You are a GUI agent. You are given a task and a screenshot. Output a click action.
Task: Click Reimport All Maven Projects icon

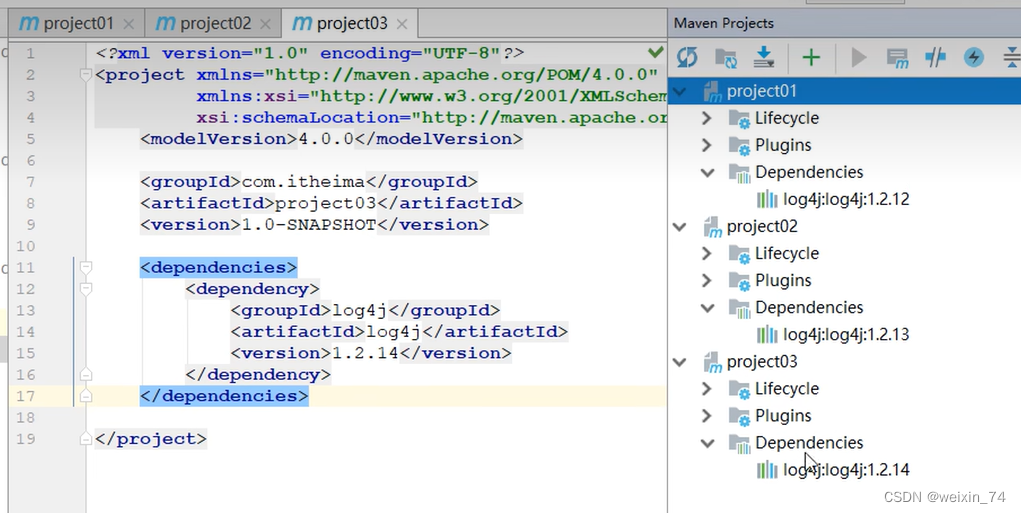(x=687, y=58)
